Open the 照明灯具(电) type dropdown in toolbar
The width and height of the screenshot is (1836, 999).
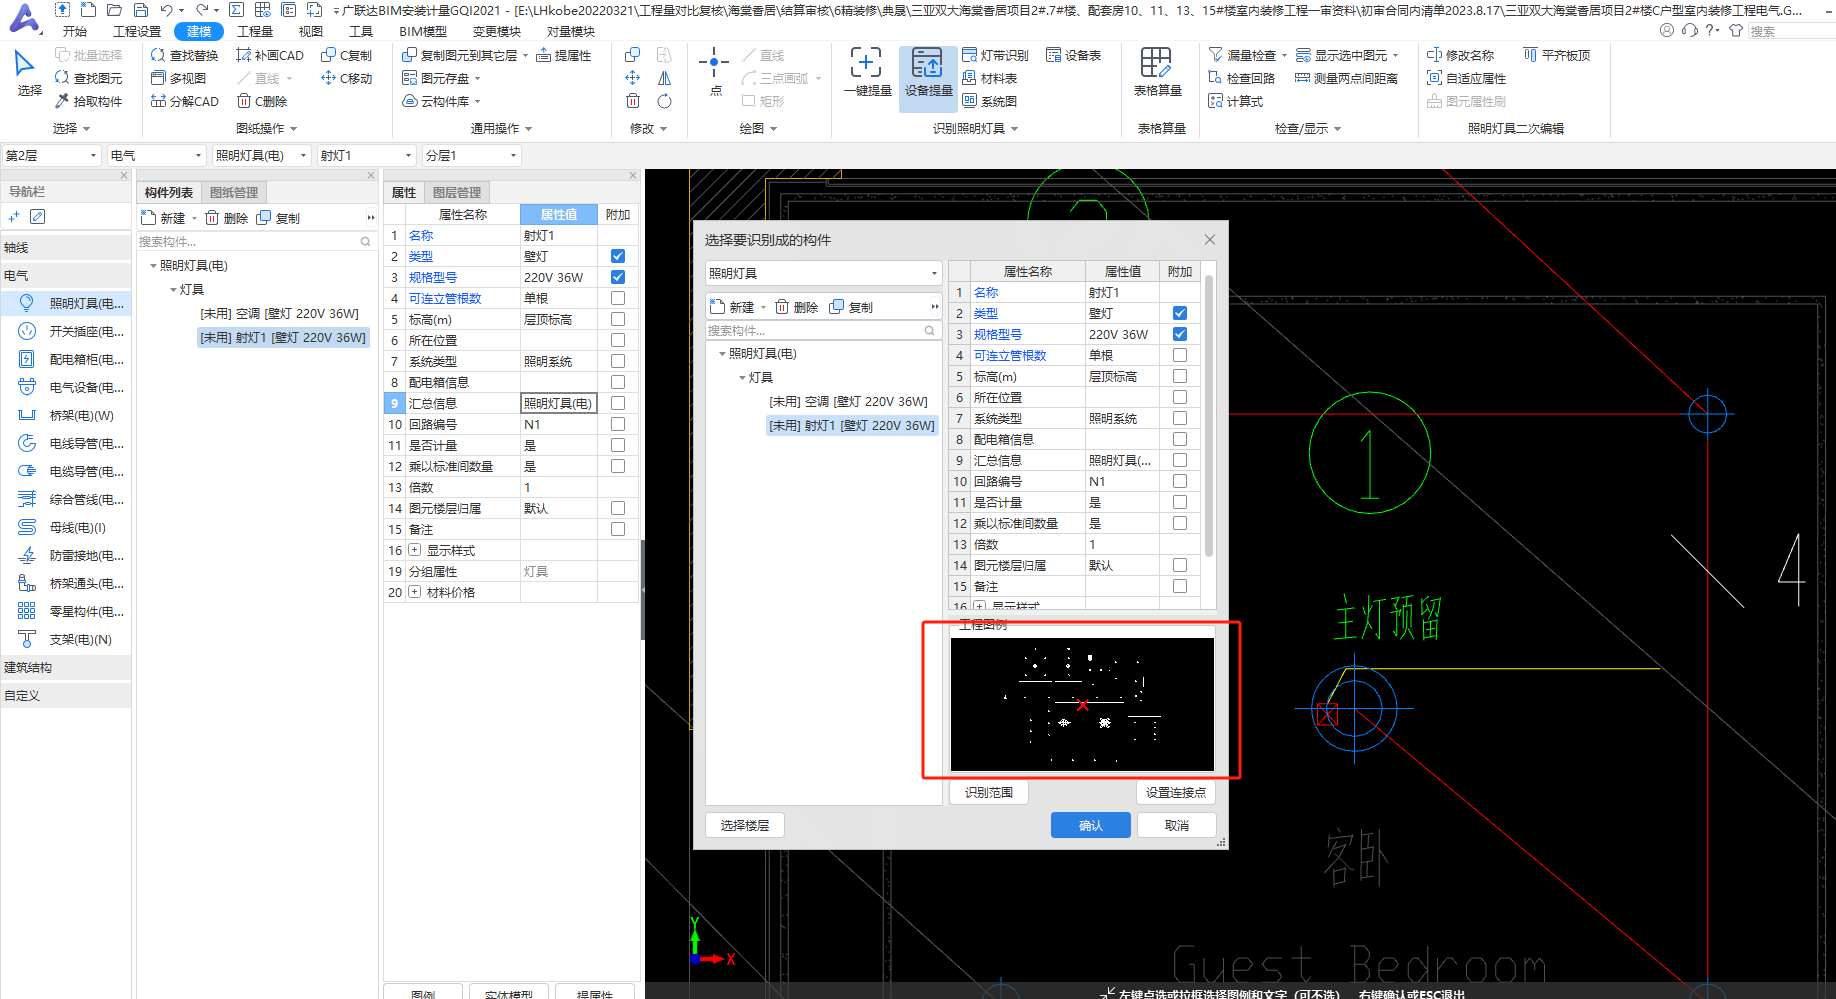262,155
